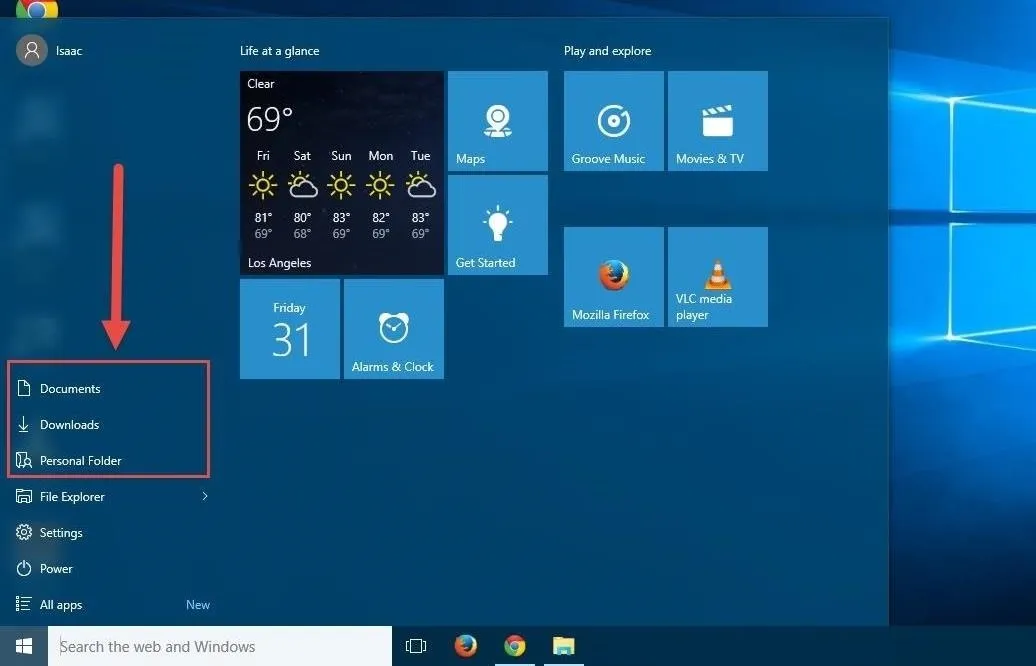Open the Isaac user account menu

(x=50, y=50)
